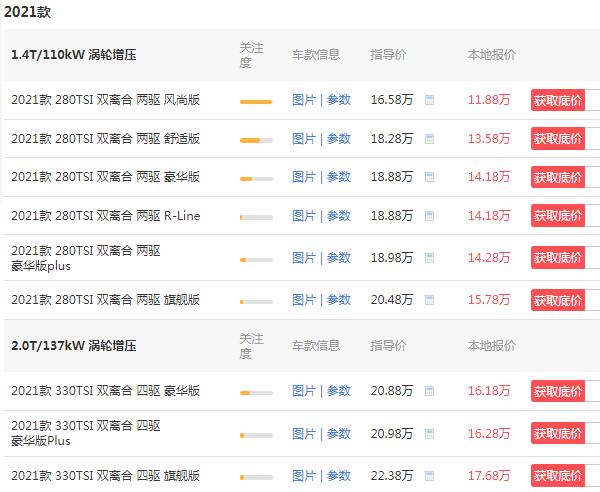Select model 2021款 280TSI 两驱 旗舰版

point(106,300)
